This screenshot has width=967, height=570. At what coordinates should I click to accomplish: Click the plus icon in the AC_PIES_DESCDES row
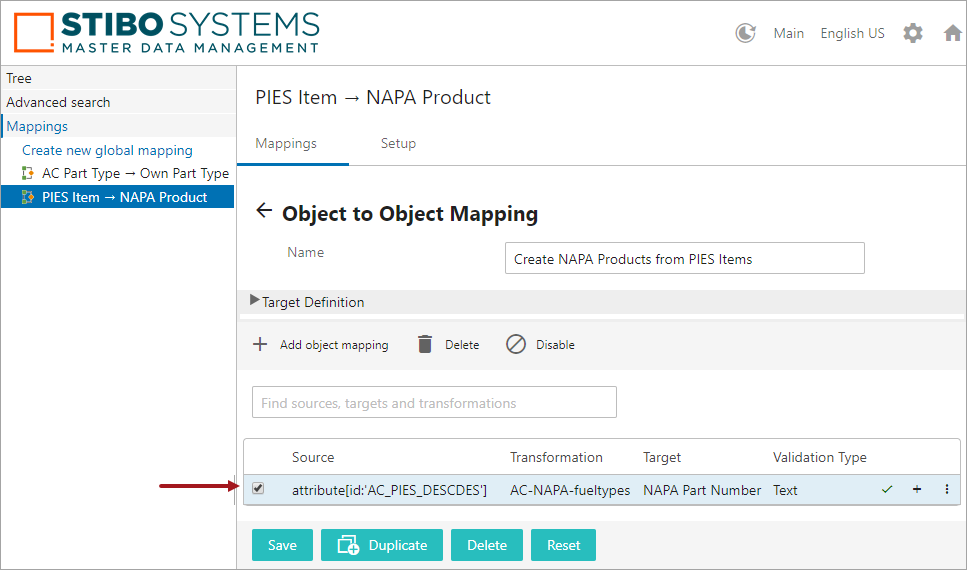tap(917, 489)
